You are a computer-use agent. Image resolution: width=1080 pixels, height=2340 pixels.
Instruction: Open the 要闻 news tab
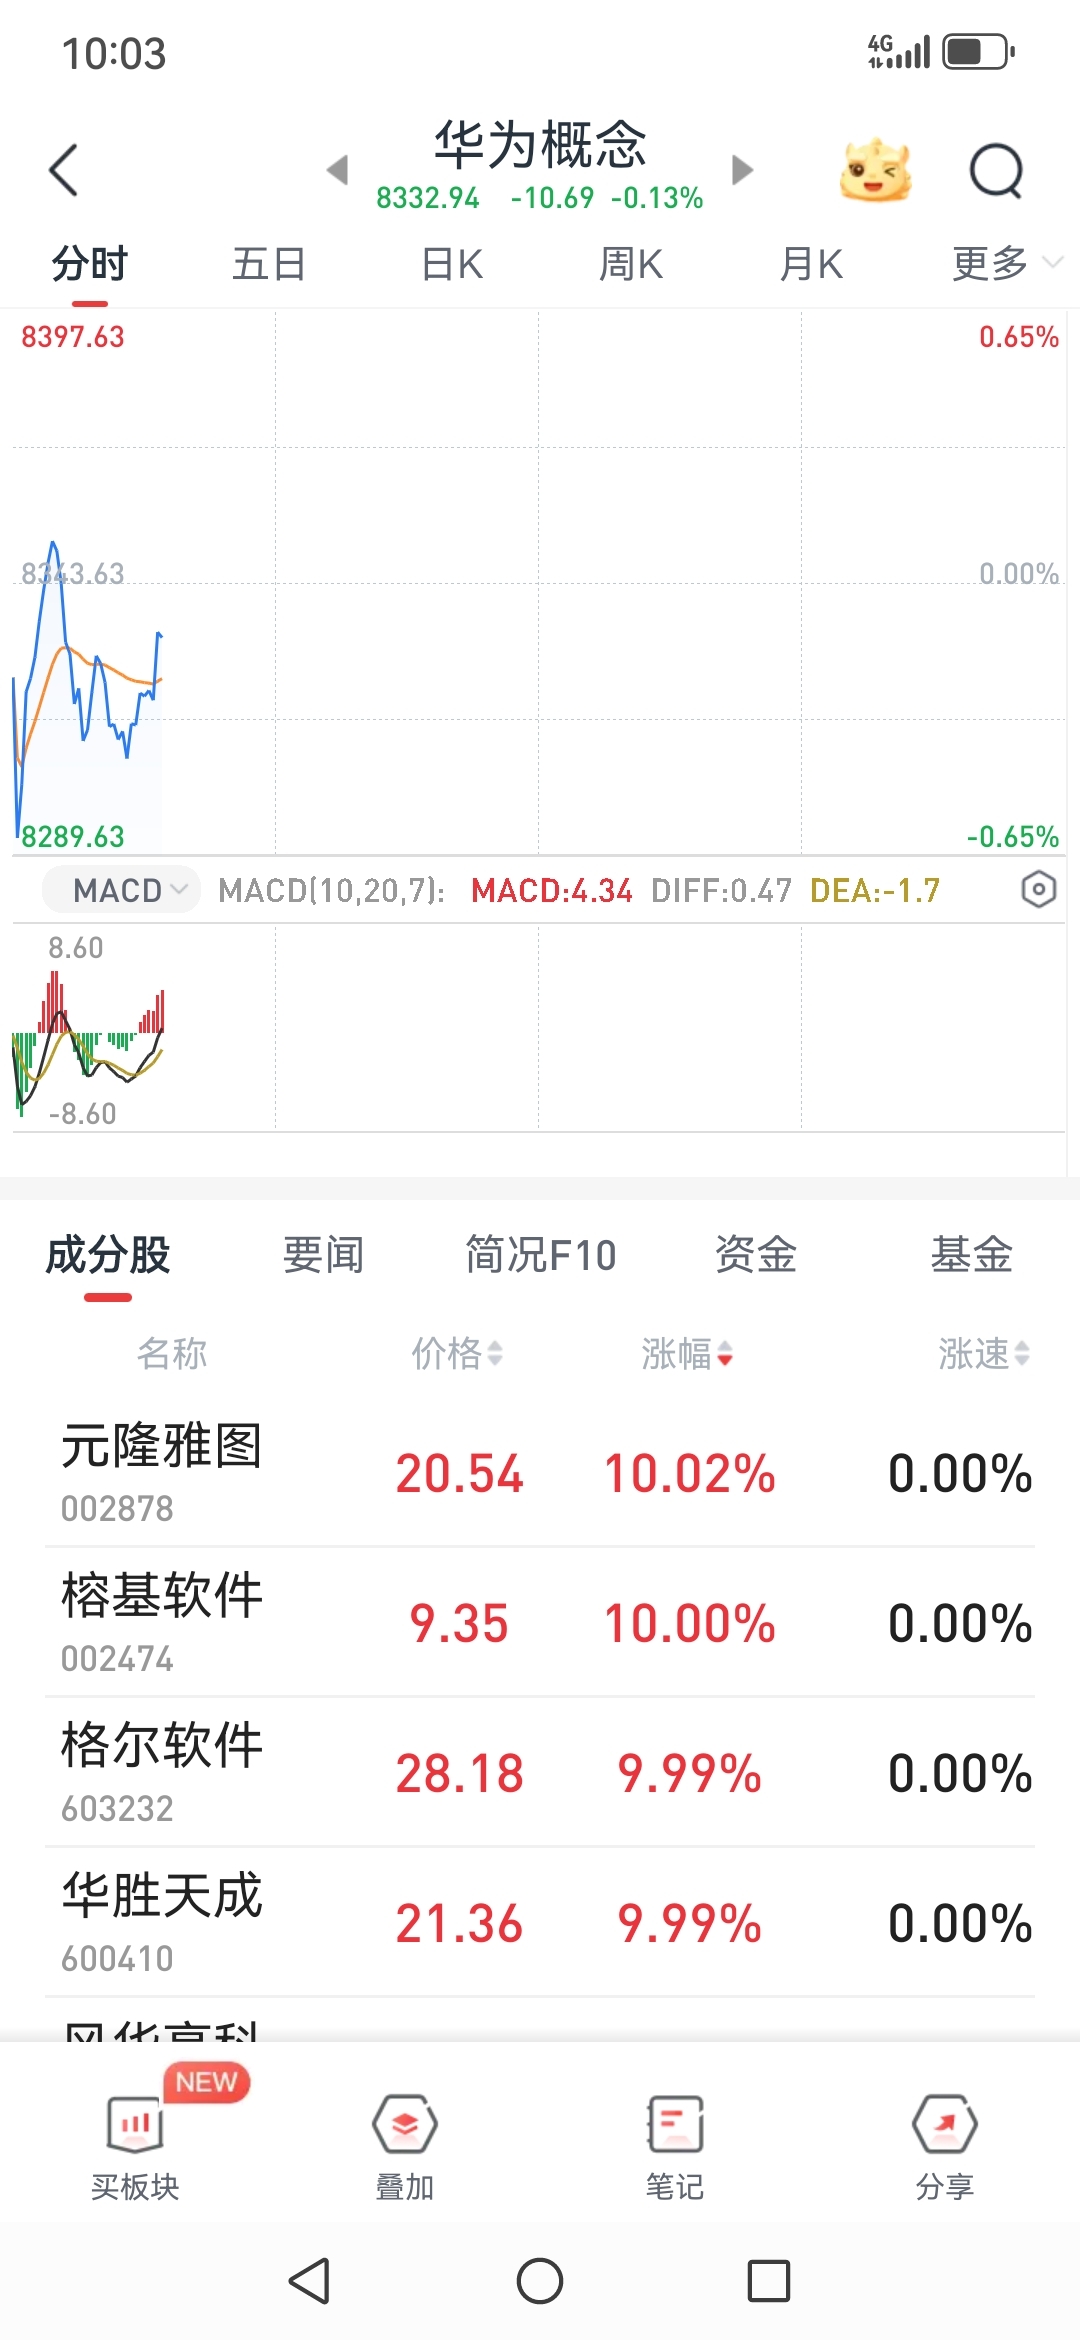[x=324, y=1255]
